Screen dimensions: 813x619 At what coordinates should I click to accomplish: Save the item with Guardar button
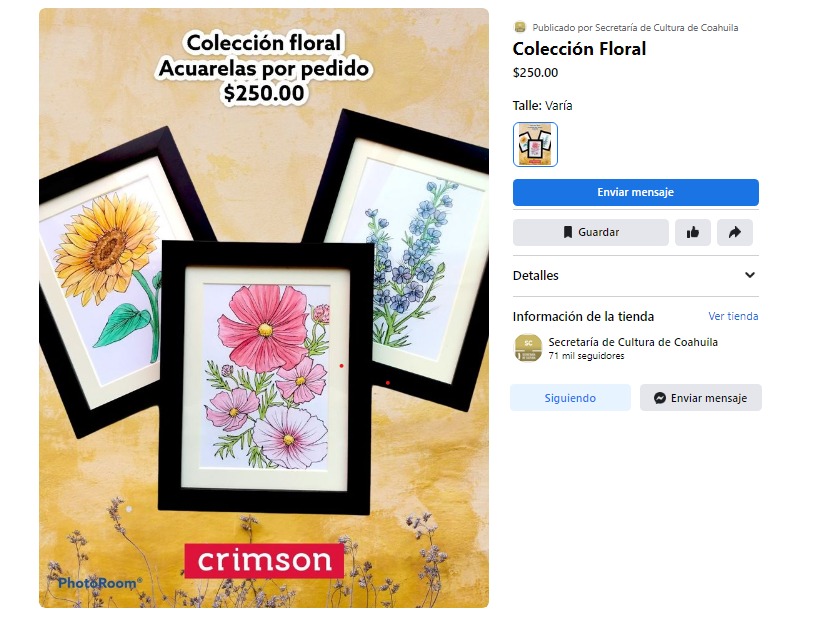pos(591,232)
